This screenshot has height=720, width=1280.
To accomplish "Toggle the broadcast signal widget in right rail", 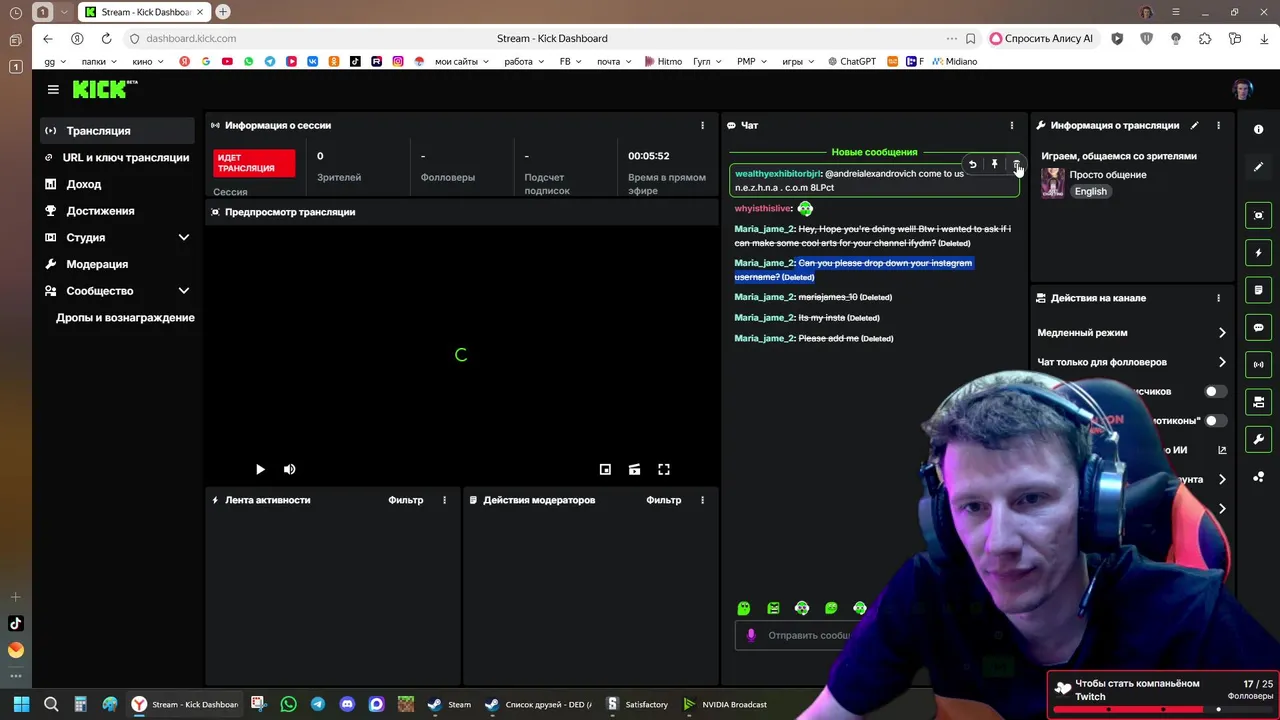I will coord(1259,365).
